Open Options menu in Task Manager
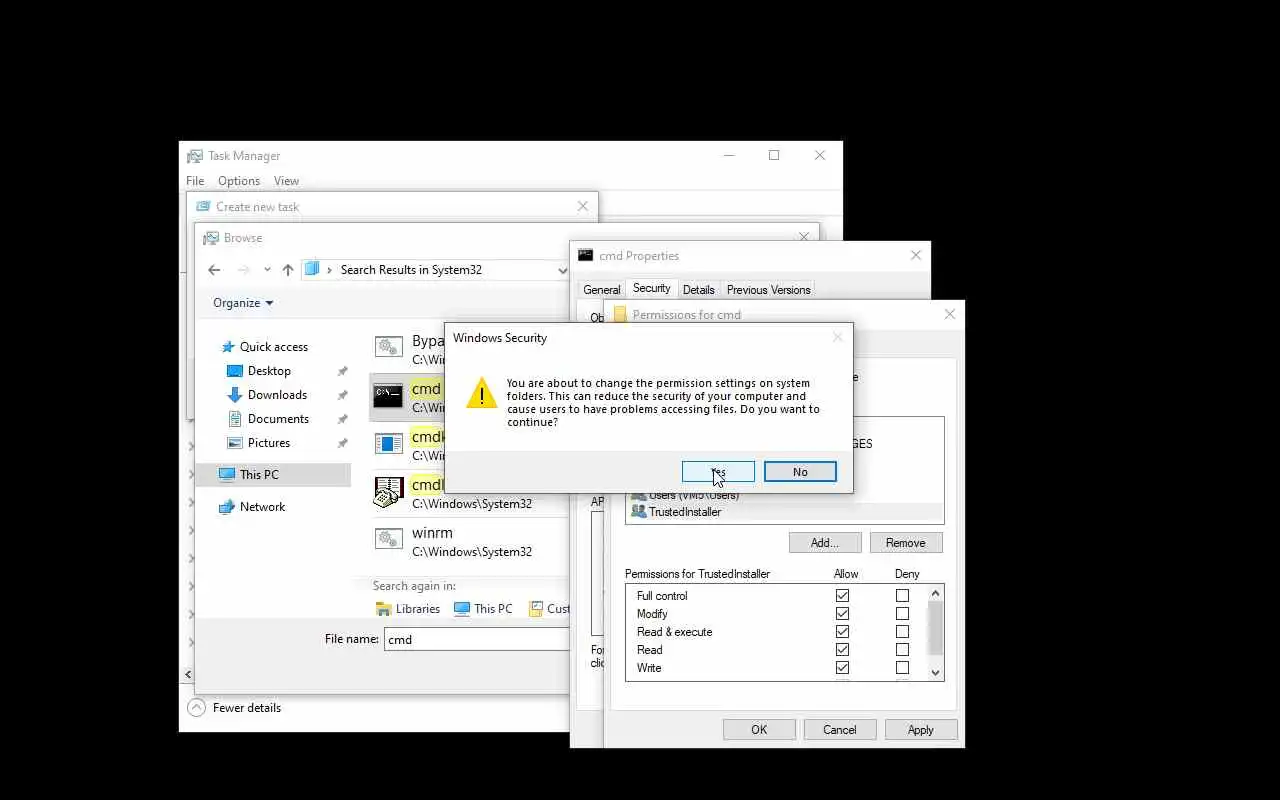1280x800 pixels. coord(239,181)
